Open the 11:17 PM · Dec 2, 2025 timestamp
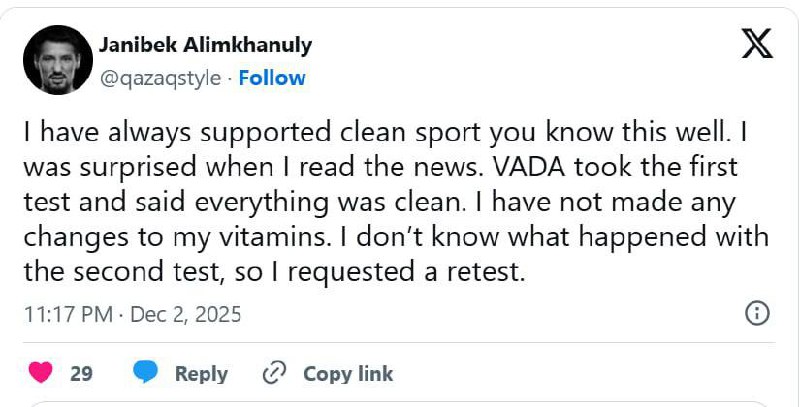 [131, 313]
